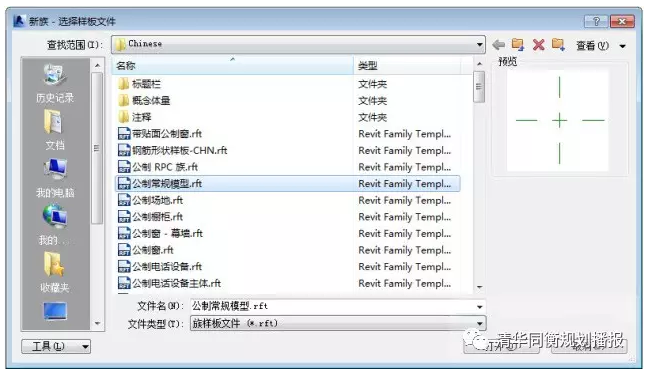Viewport: 654px width, 379px height.
Task: Expand the 查找范围 Chinese folder dropdown
Action: (480, 44)
